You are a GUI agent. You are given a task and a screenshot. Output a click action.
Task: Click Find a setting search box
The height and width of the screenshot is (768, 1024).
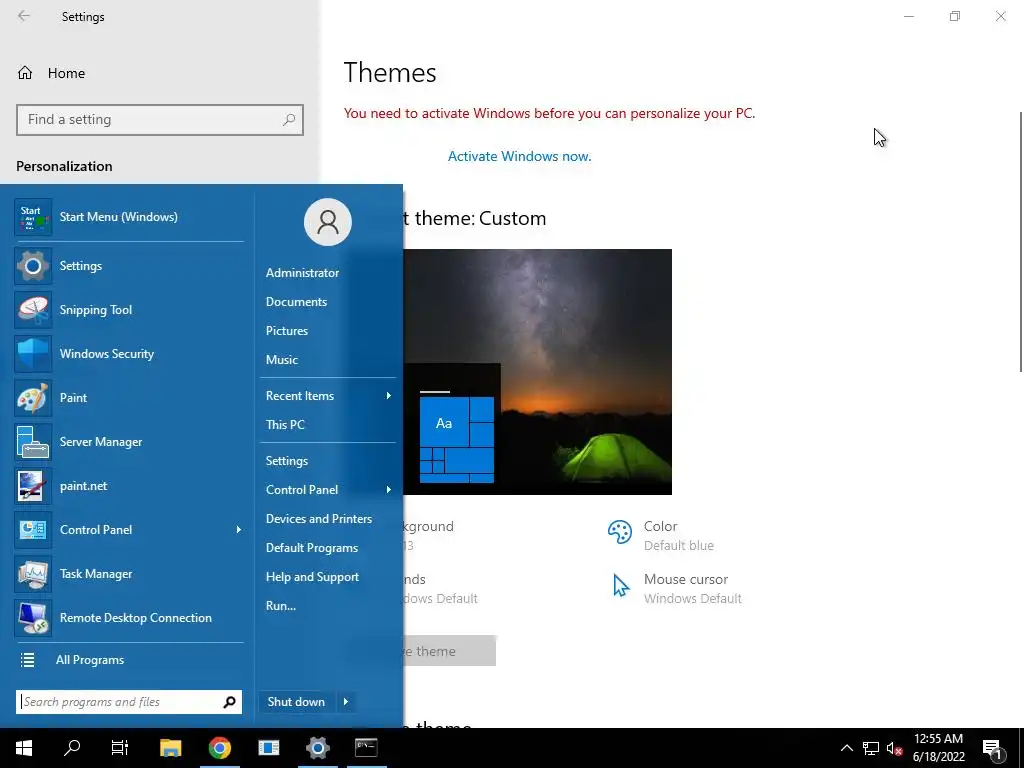pos(160,120)
